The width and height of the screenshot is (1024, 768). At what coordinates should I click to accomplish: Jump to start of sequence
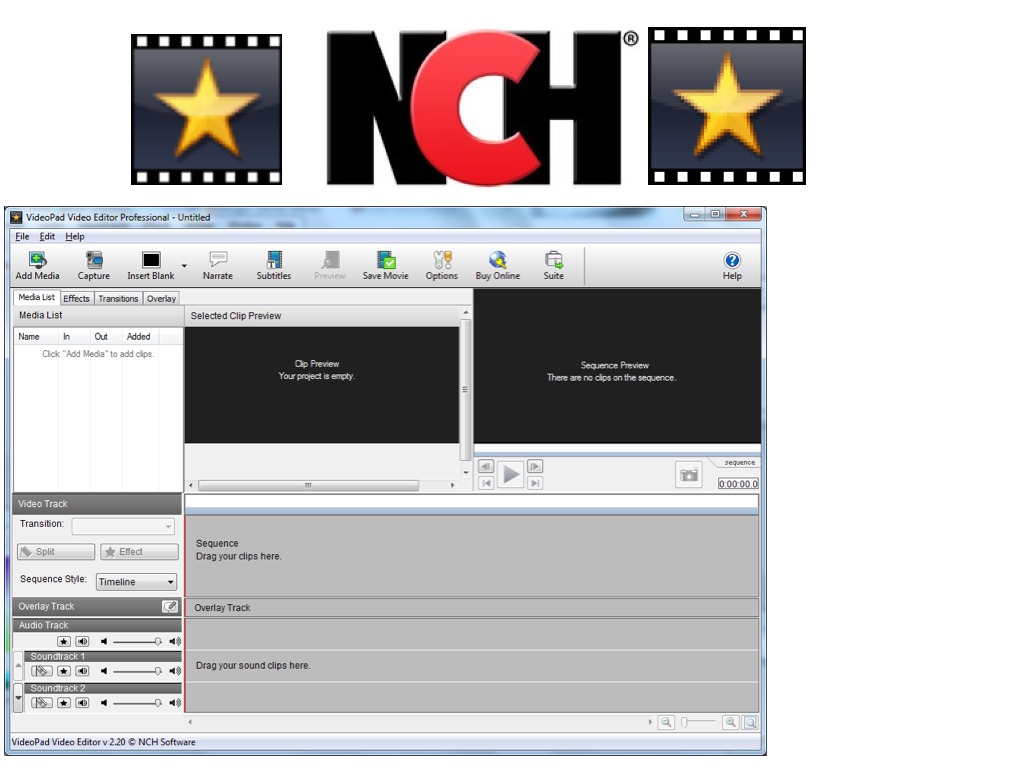point(486,483)
